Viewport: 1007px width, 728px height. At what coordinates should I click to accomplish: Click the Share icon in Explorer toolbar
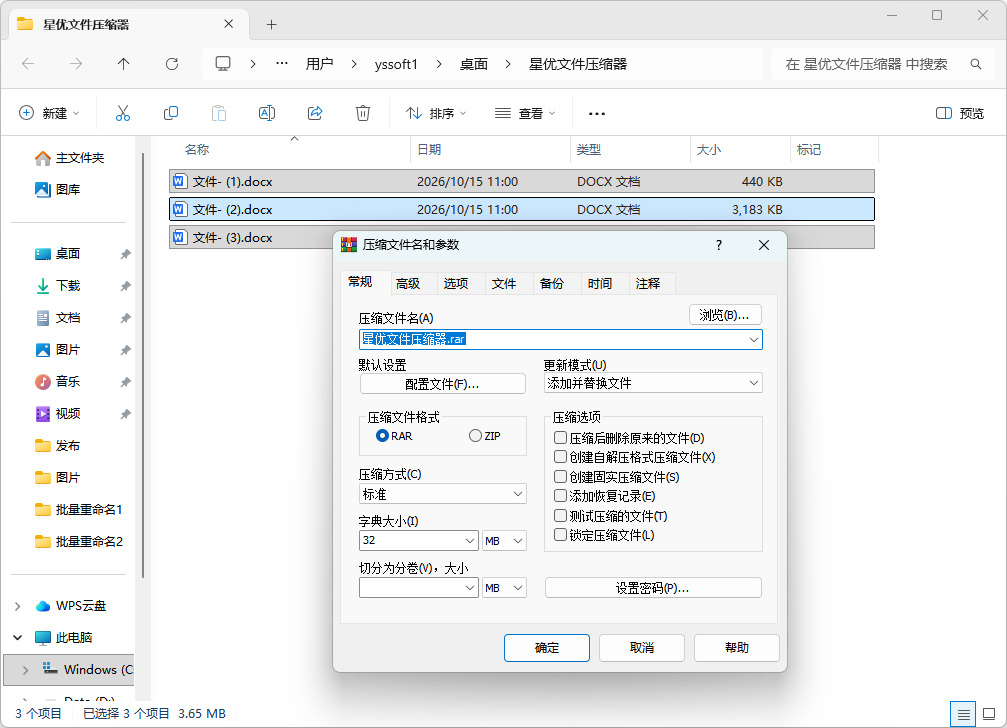coord(315,114)
